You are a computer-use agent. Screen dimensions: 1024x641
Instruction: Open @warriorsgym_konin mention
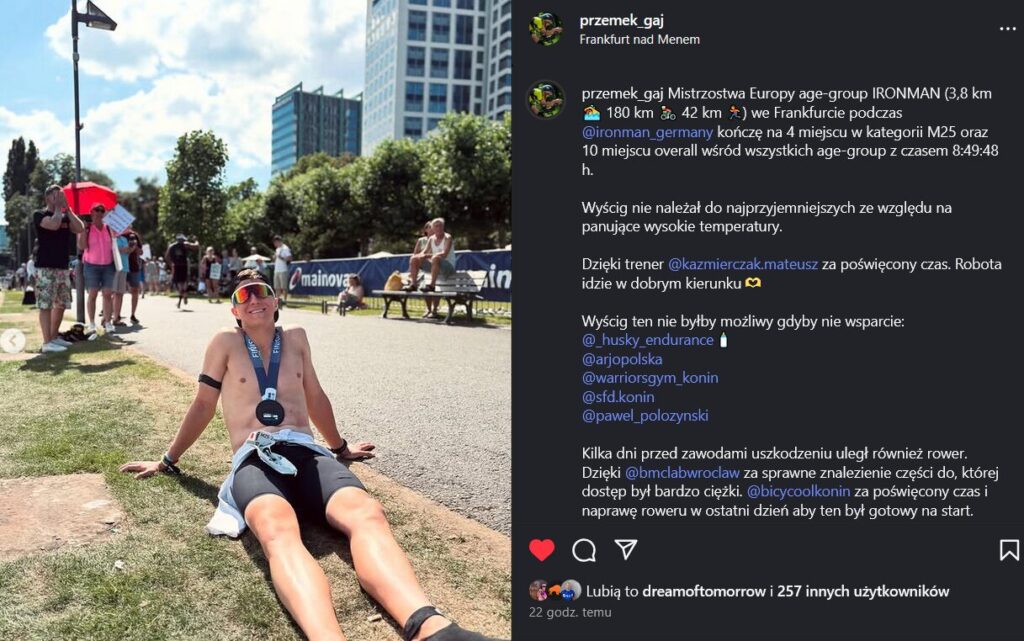coord(650,378)
